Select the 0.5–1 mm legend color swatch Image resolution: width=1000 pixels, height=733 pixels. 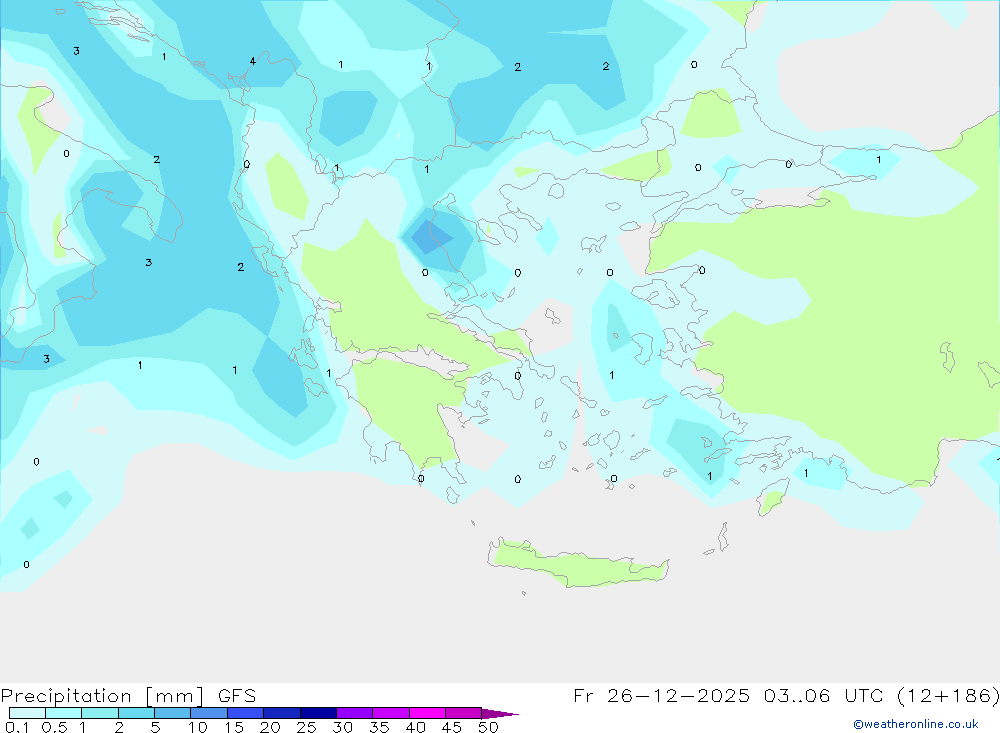pos(64,713)
